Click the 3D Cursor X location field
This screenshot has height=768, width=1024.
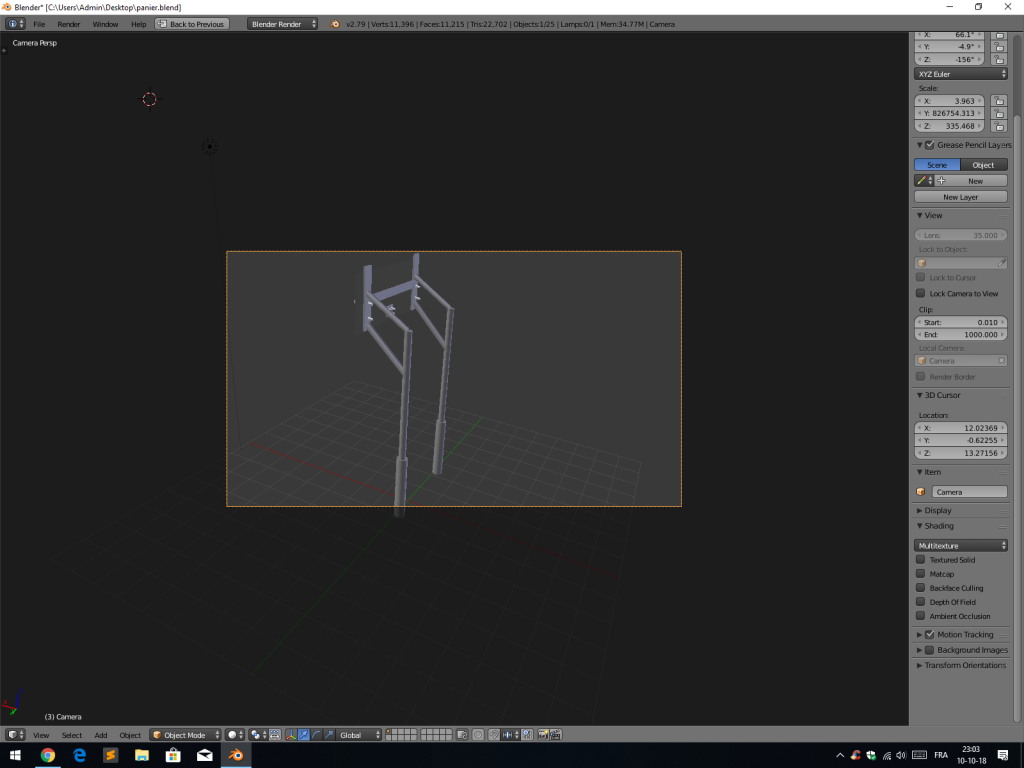pos(961,428)
